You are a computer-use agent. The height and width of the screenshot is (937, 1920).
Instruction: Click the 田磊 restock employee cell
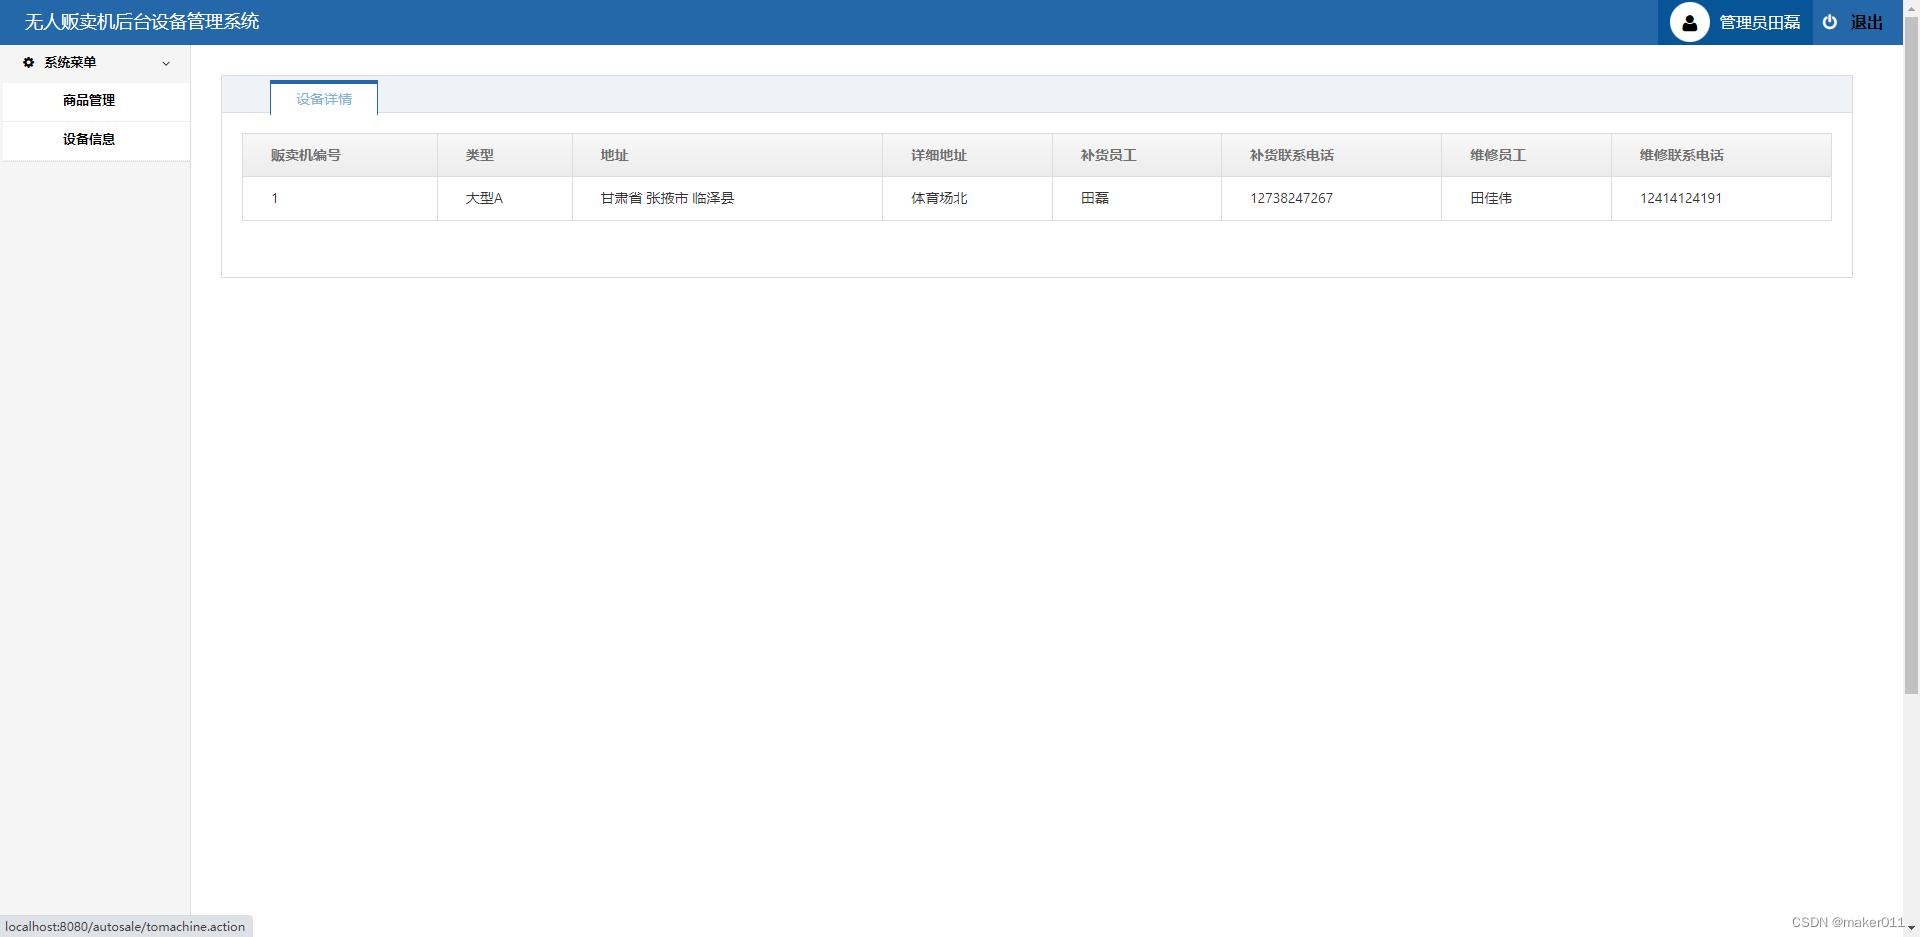[x=1137, y=198]
